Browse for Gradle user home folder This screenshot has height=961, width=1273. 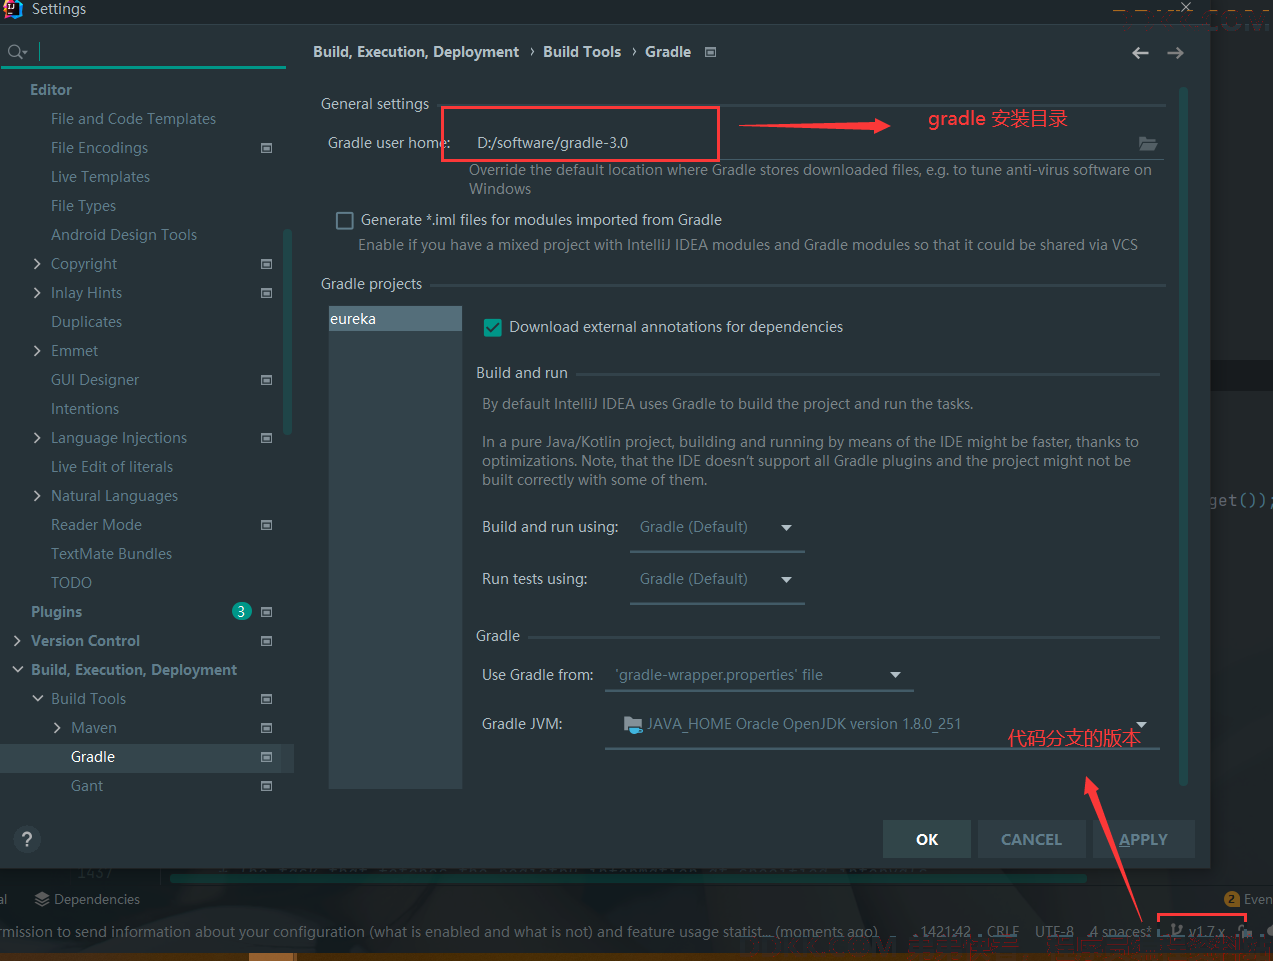pyautogui.click(x=1148, y=143)
